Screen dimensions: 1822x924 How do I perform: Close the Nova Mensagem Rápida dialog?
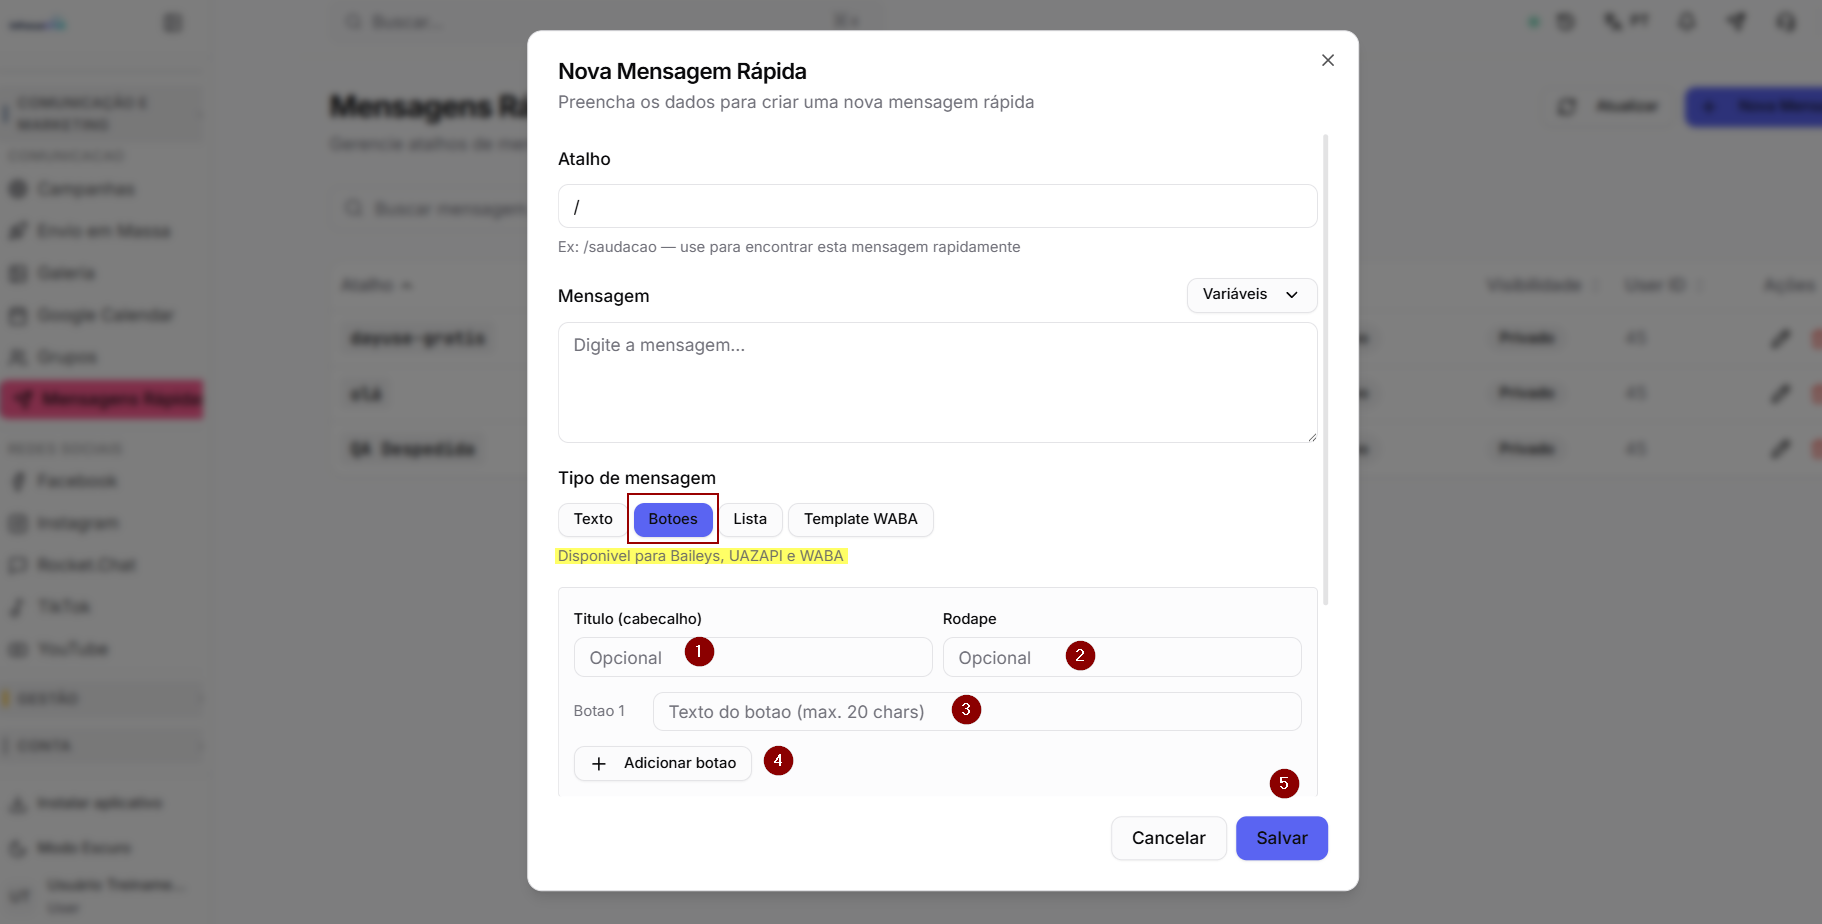coord(1327,60)
